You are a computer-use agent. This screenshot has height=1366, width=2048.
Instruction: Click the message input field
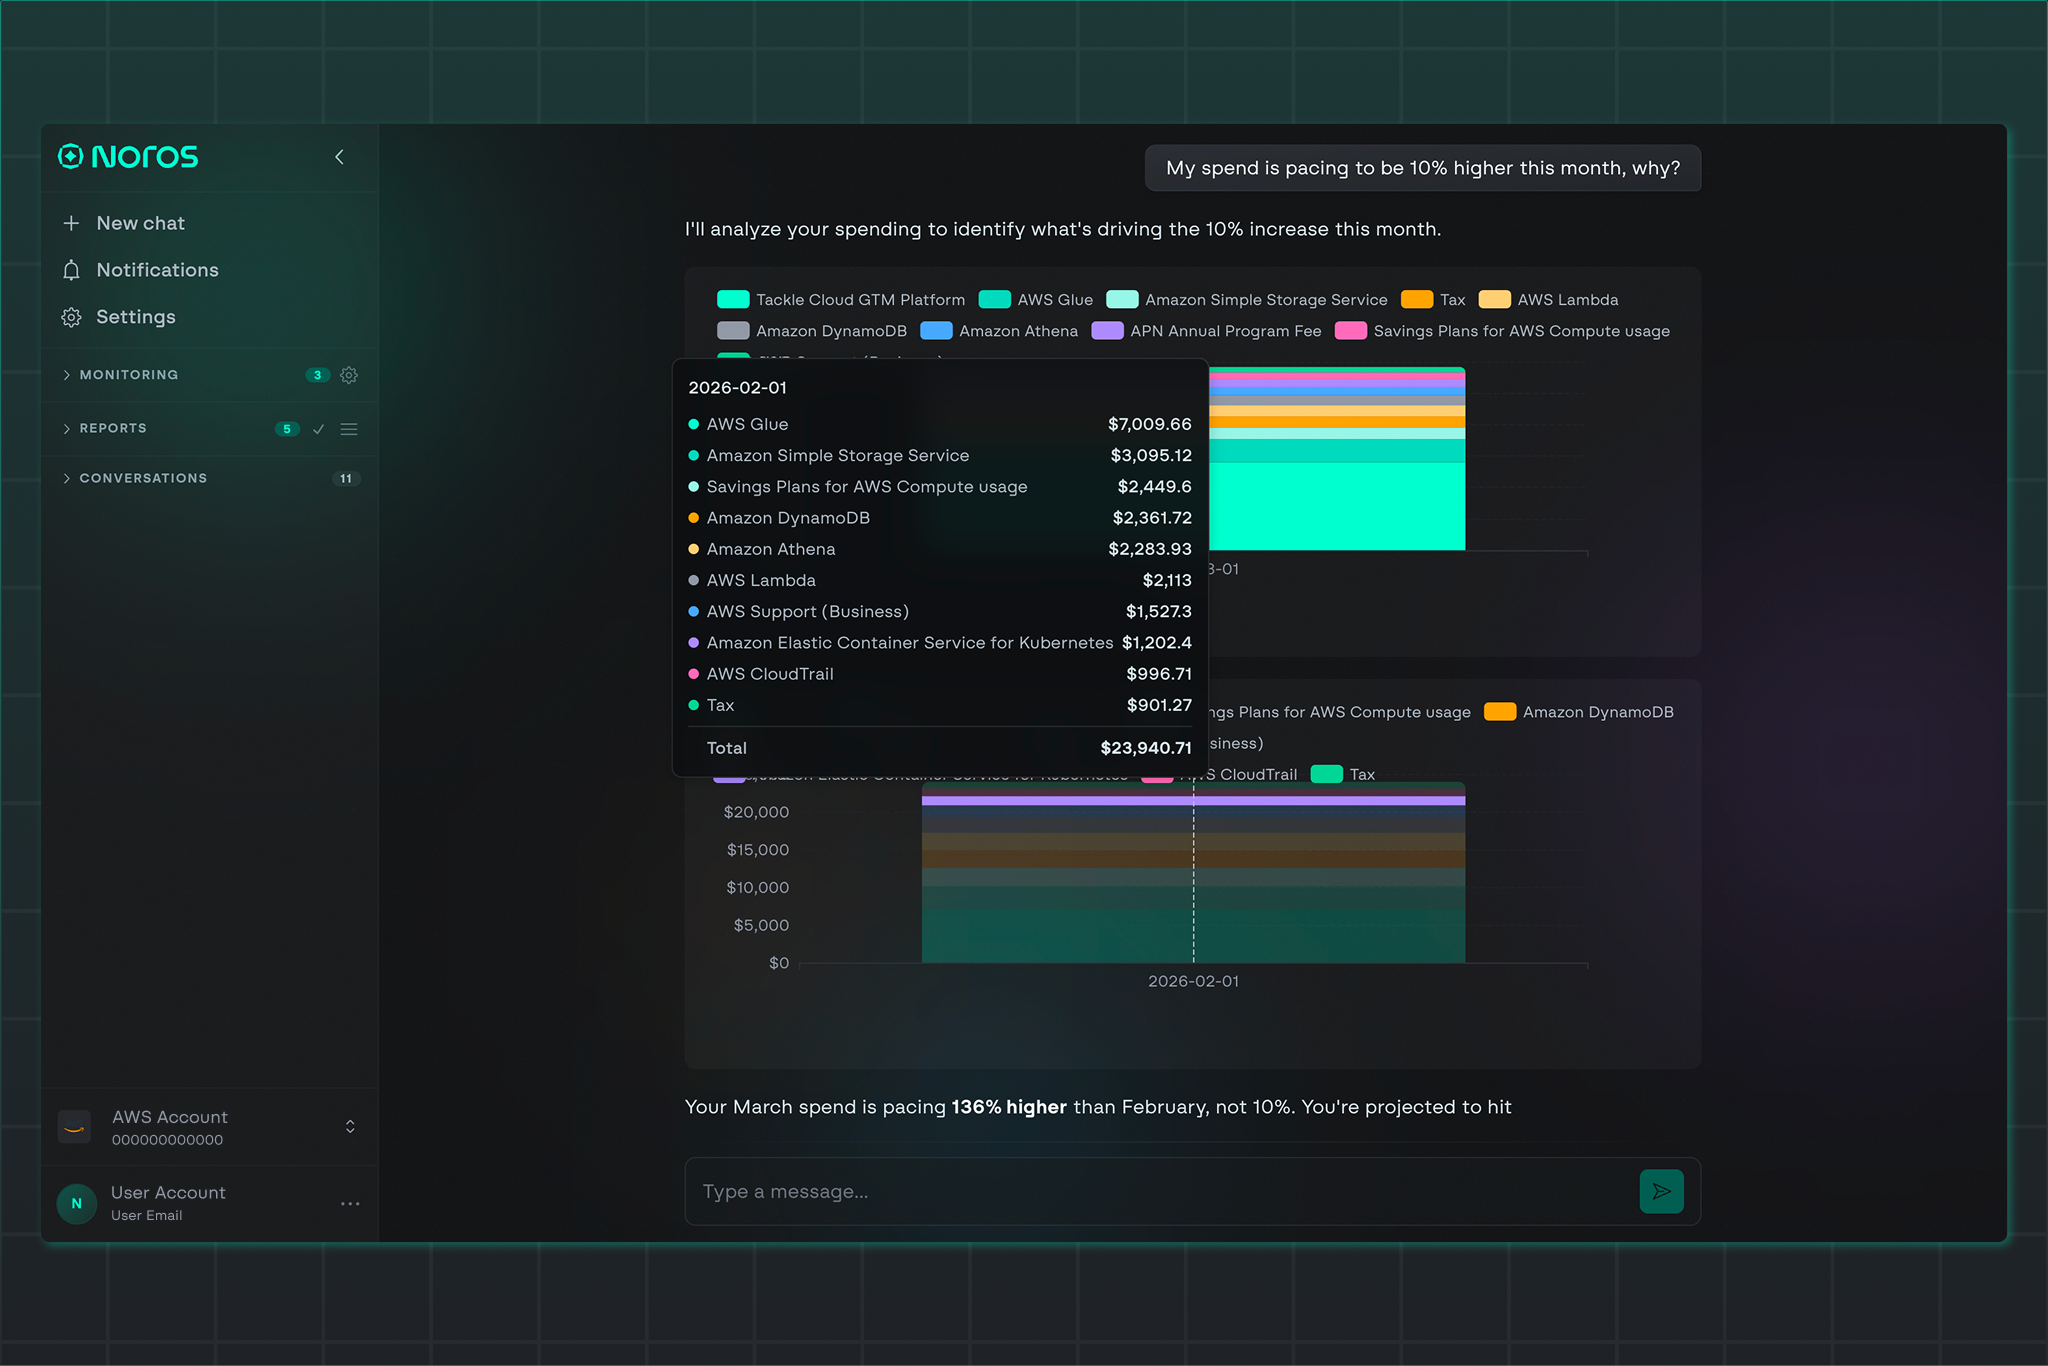click(1100, 1191)
